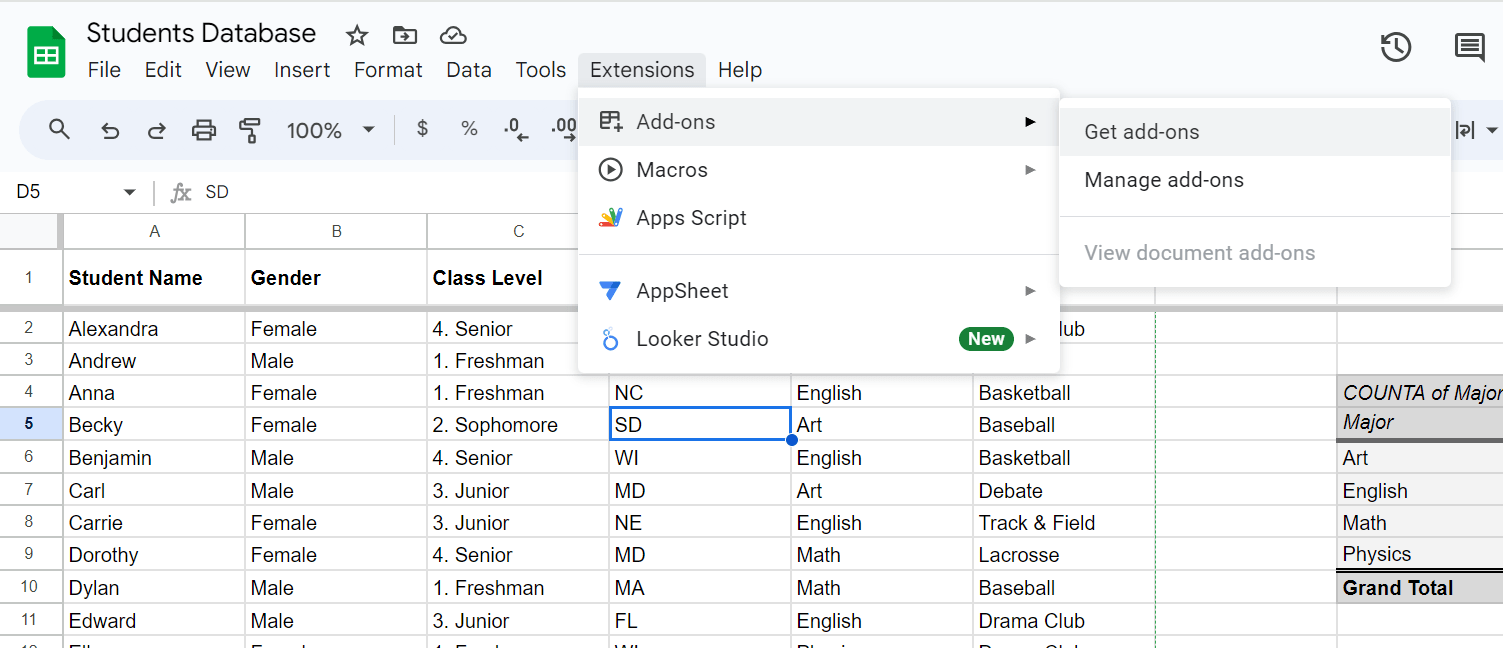Viewport: 1503px width, 648px height.
Task: Move document using folder icon
Action: [x=405, y=36]
